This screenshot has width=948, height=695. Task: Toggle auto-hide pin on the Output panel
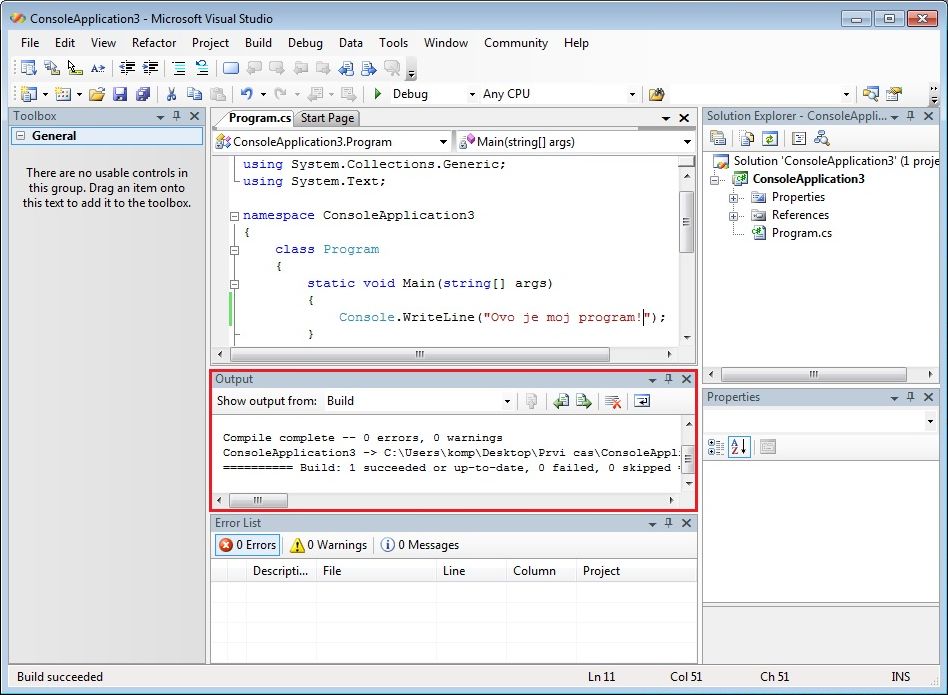click(x=669, y=379)
